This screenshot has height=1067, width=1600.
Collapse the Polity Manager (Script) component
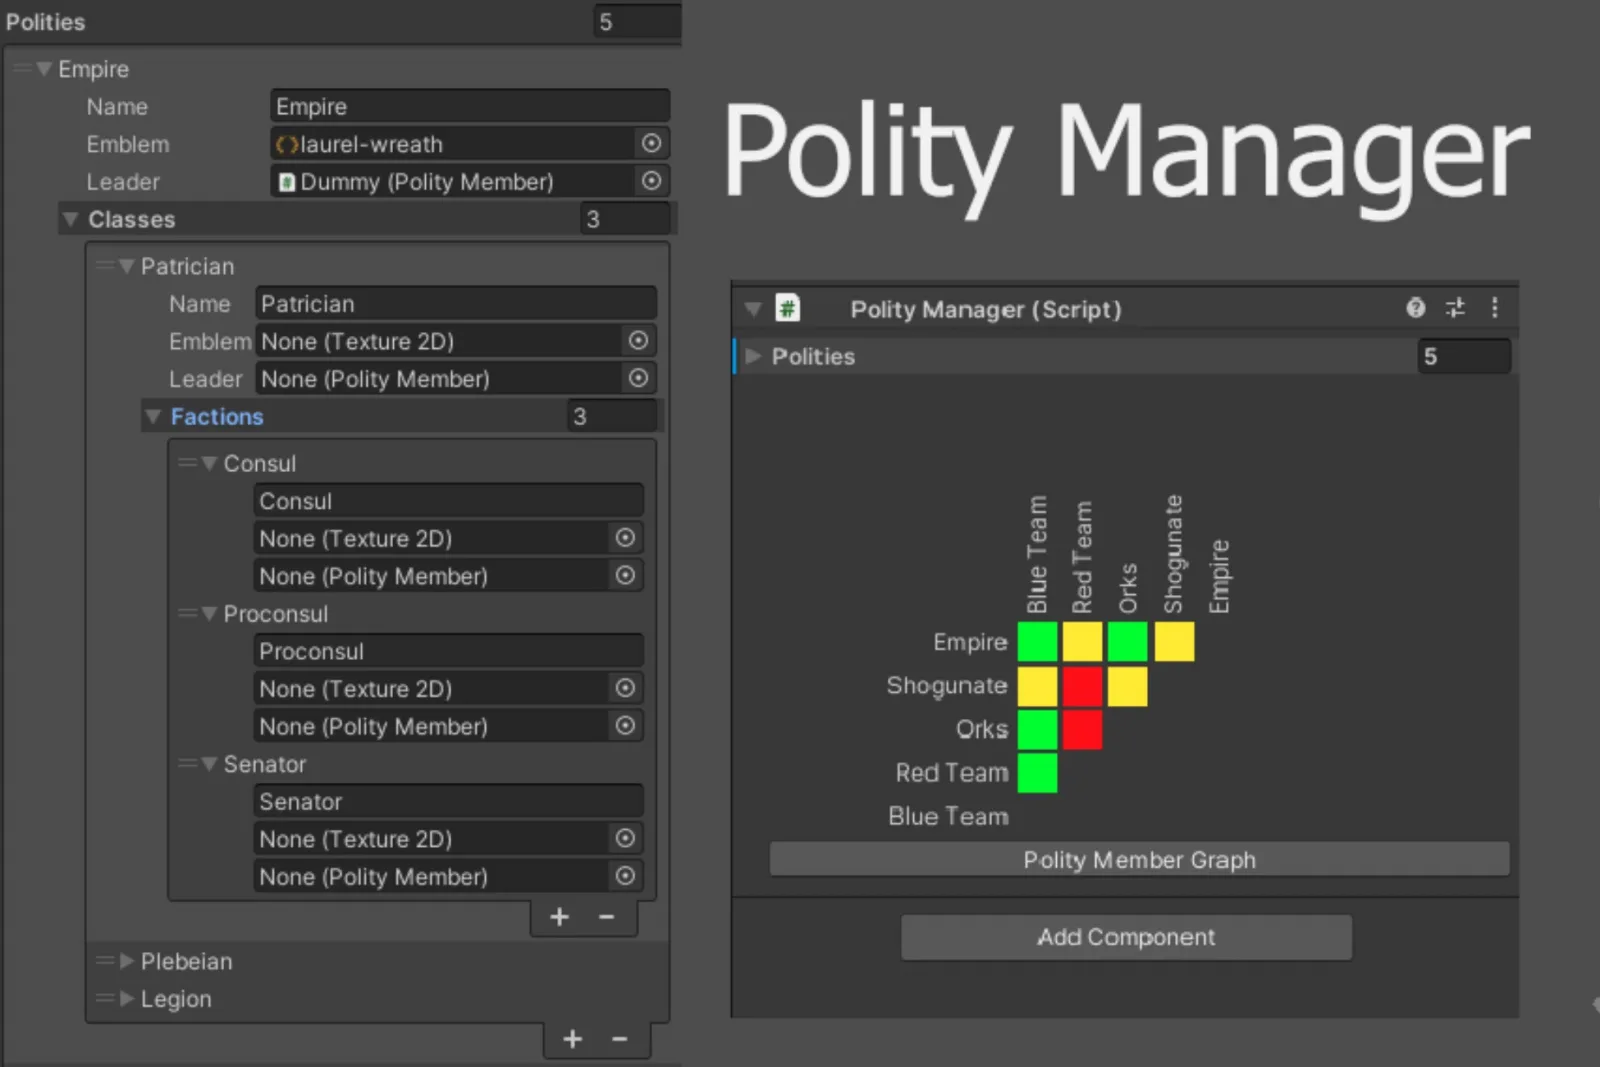(753, 309)
